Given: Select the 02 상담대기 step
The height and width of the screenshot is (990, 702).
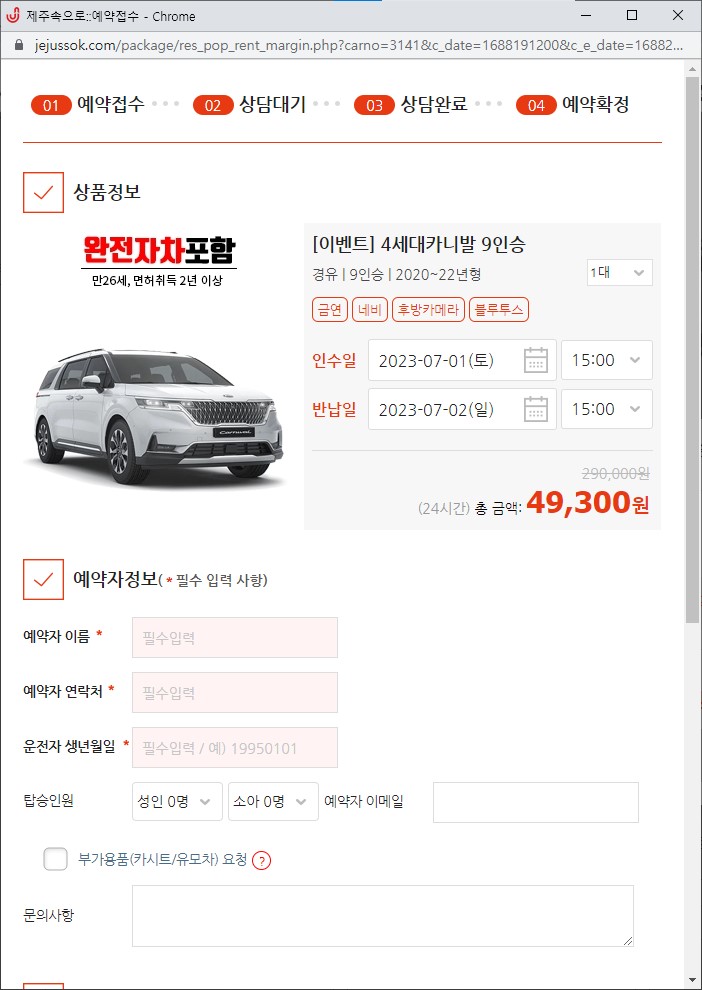Looking at the screenshot, I should click(250, 105).
